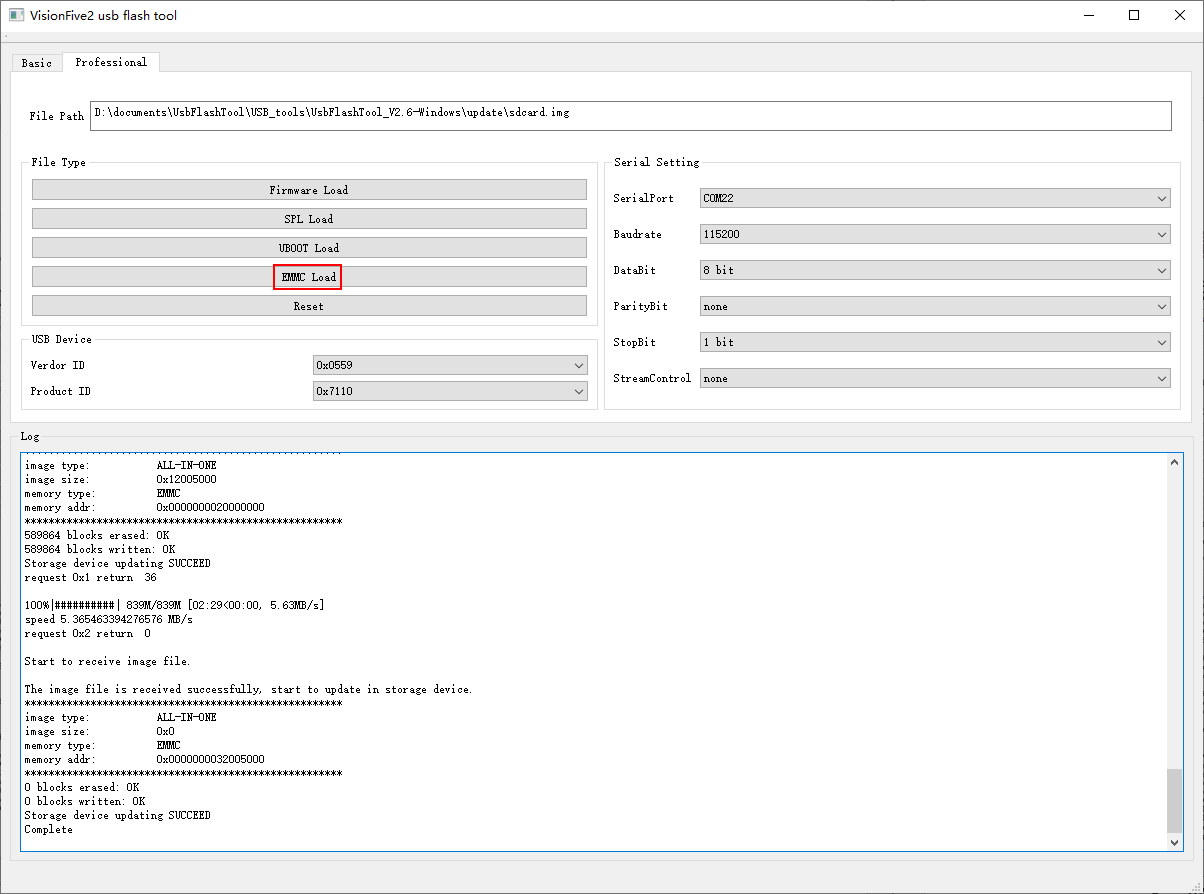Click the log scrollbar down arrow
Screen dimensions: 1204x894
tap(1175, 843)
